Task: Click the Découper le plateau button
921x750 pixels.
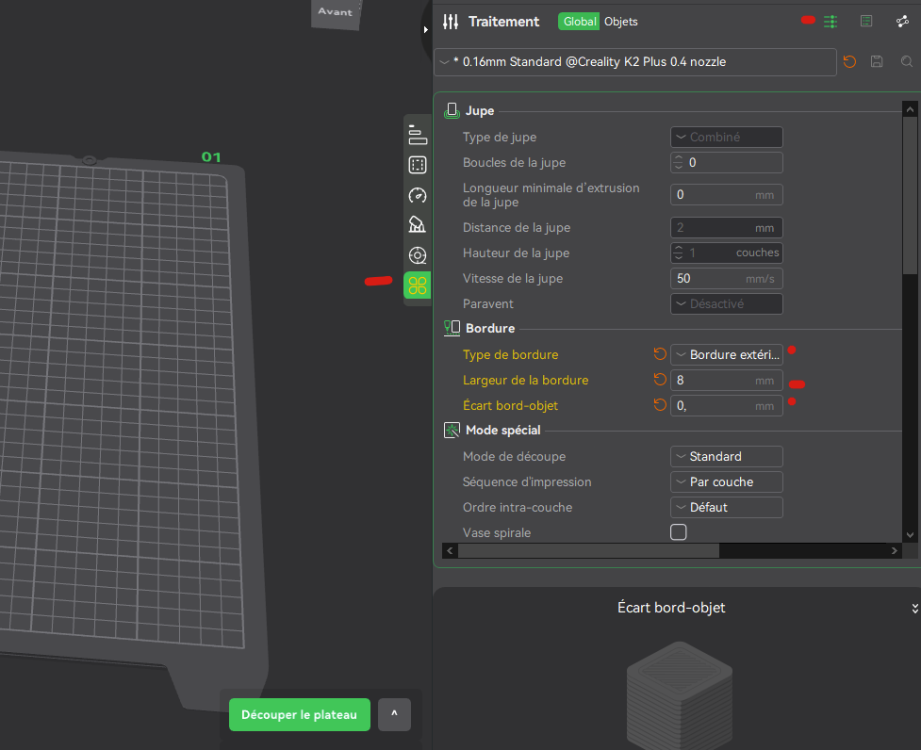Action: pyautogui.click(x=299, y=715)
